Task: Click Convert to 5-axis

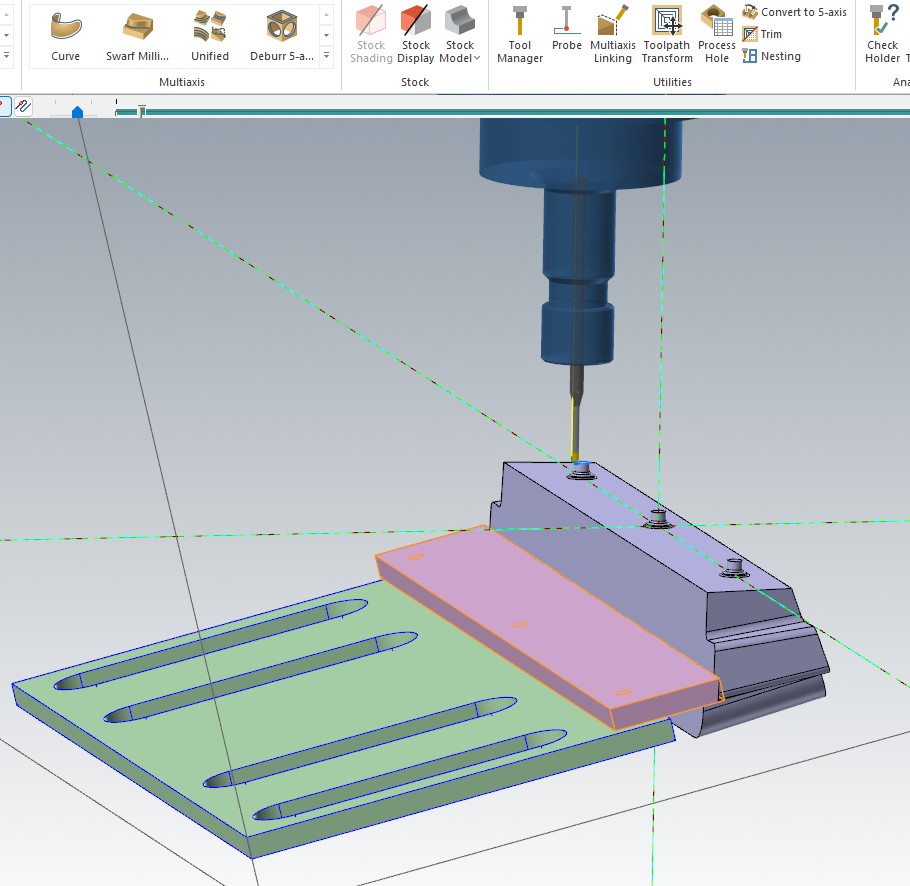Action: (x=794, y=12)
